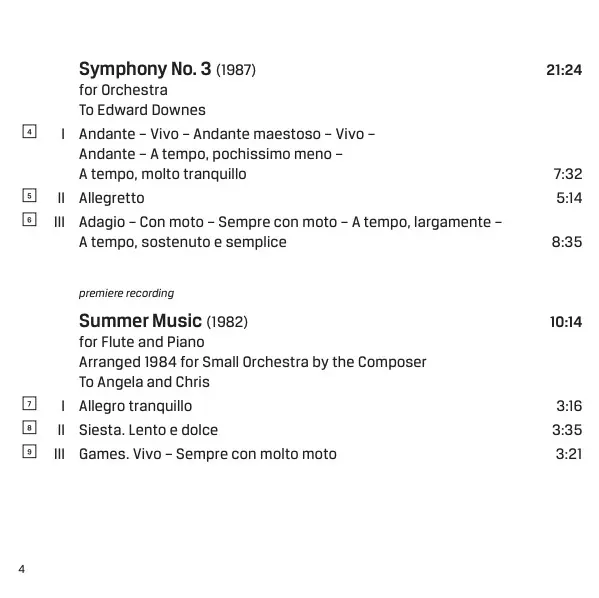The image size is (599, 598).
Task: Click the track 7 number box
Action: [x=29, y=403]
